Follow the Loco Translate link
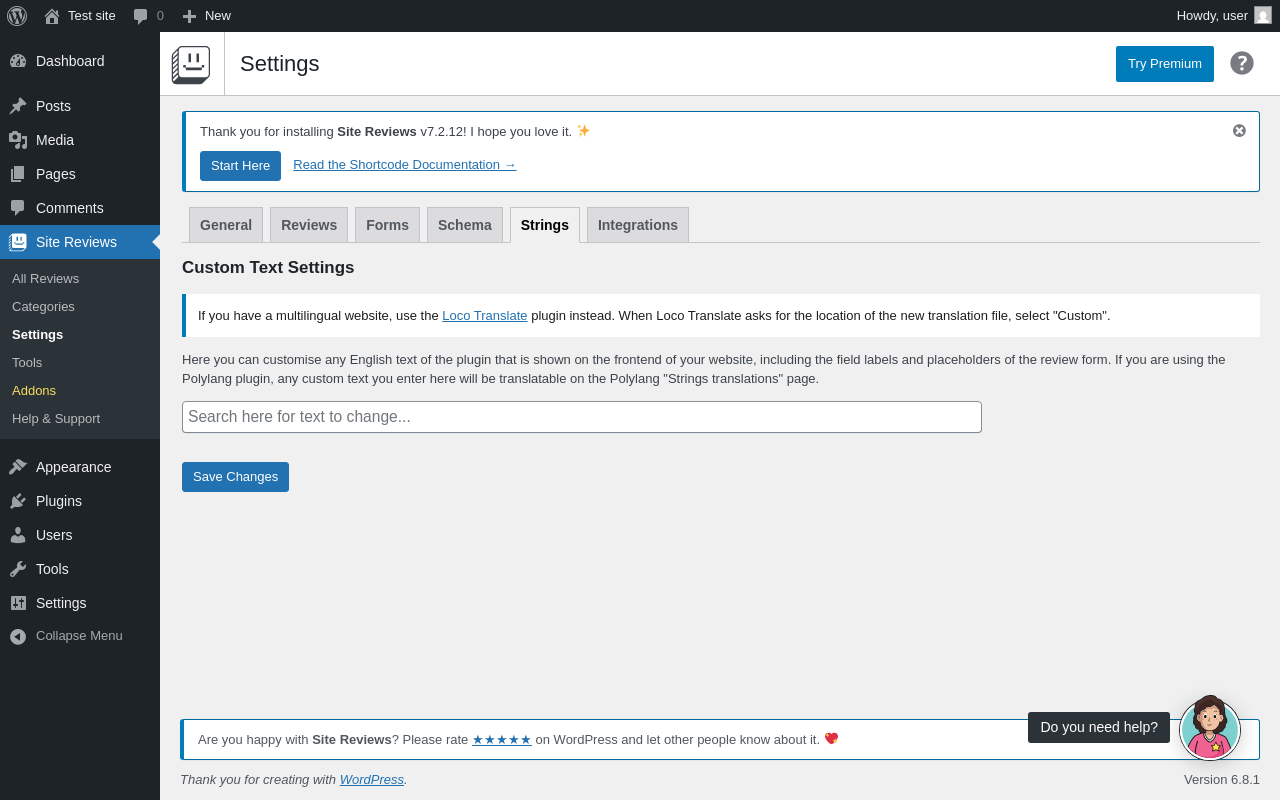The height and width of the screenshot is (800, 1280). pyautogui.click(x=485, y=315)
